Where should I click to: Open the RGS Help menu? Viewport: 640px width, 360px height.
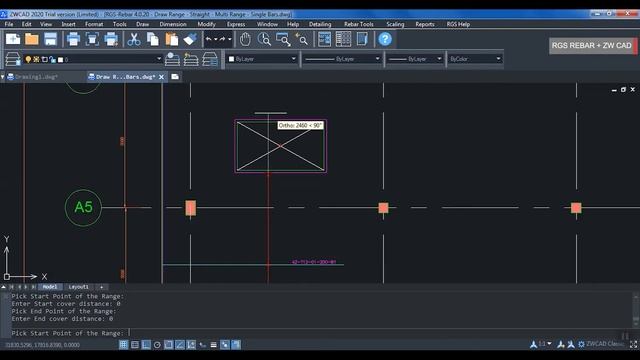(458, 24)
